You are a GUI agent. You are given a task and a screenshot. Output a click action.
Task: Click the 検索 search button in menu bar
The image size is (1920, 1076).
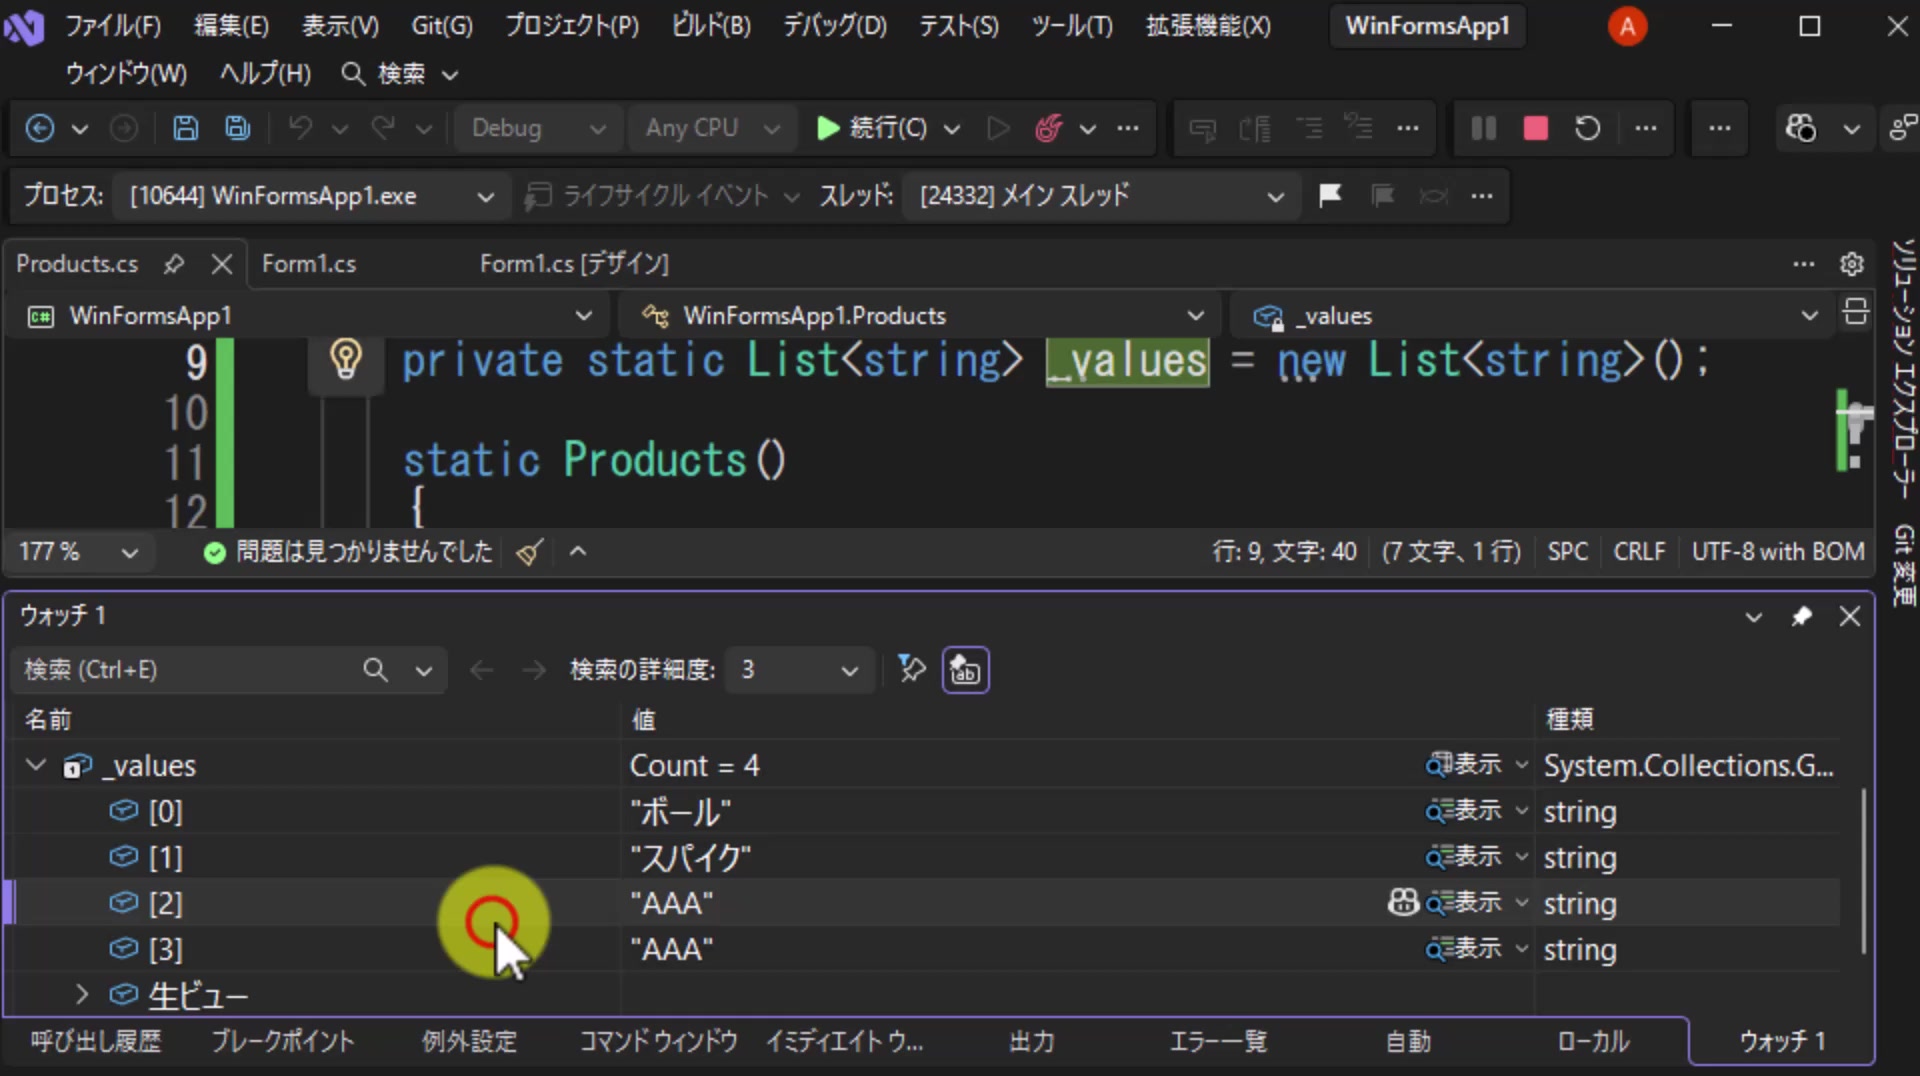(x=384, y=74)
